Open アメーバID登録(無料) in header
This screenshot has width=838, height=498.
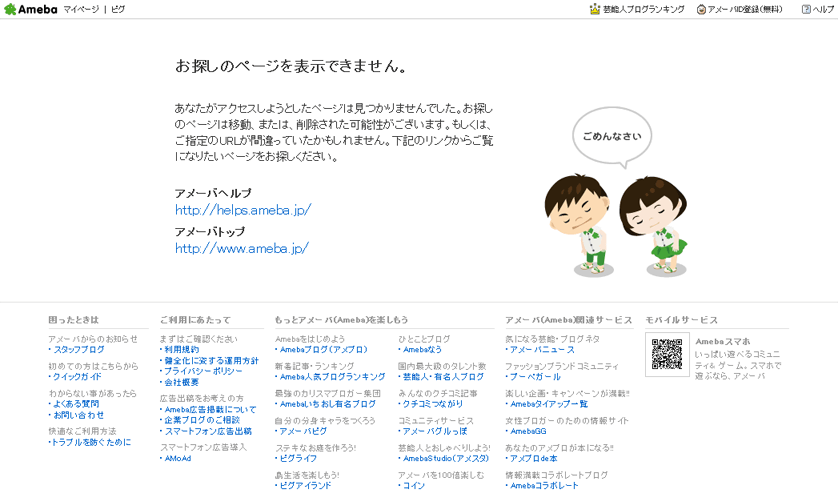click(x=745, y=9)
